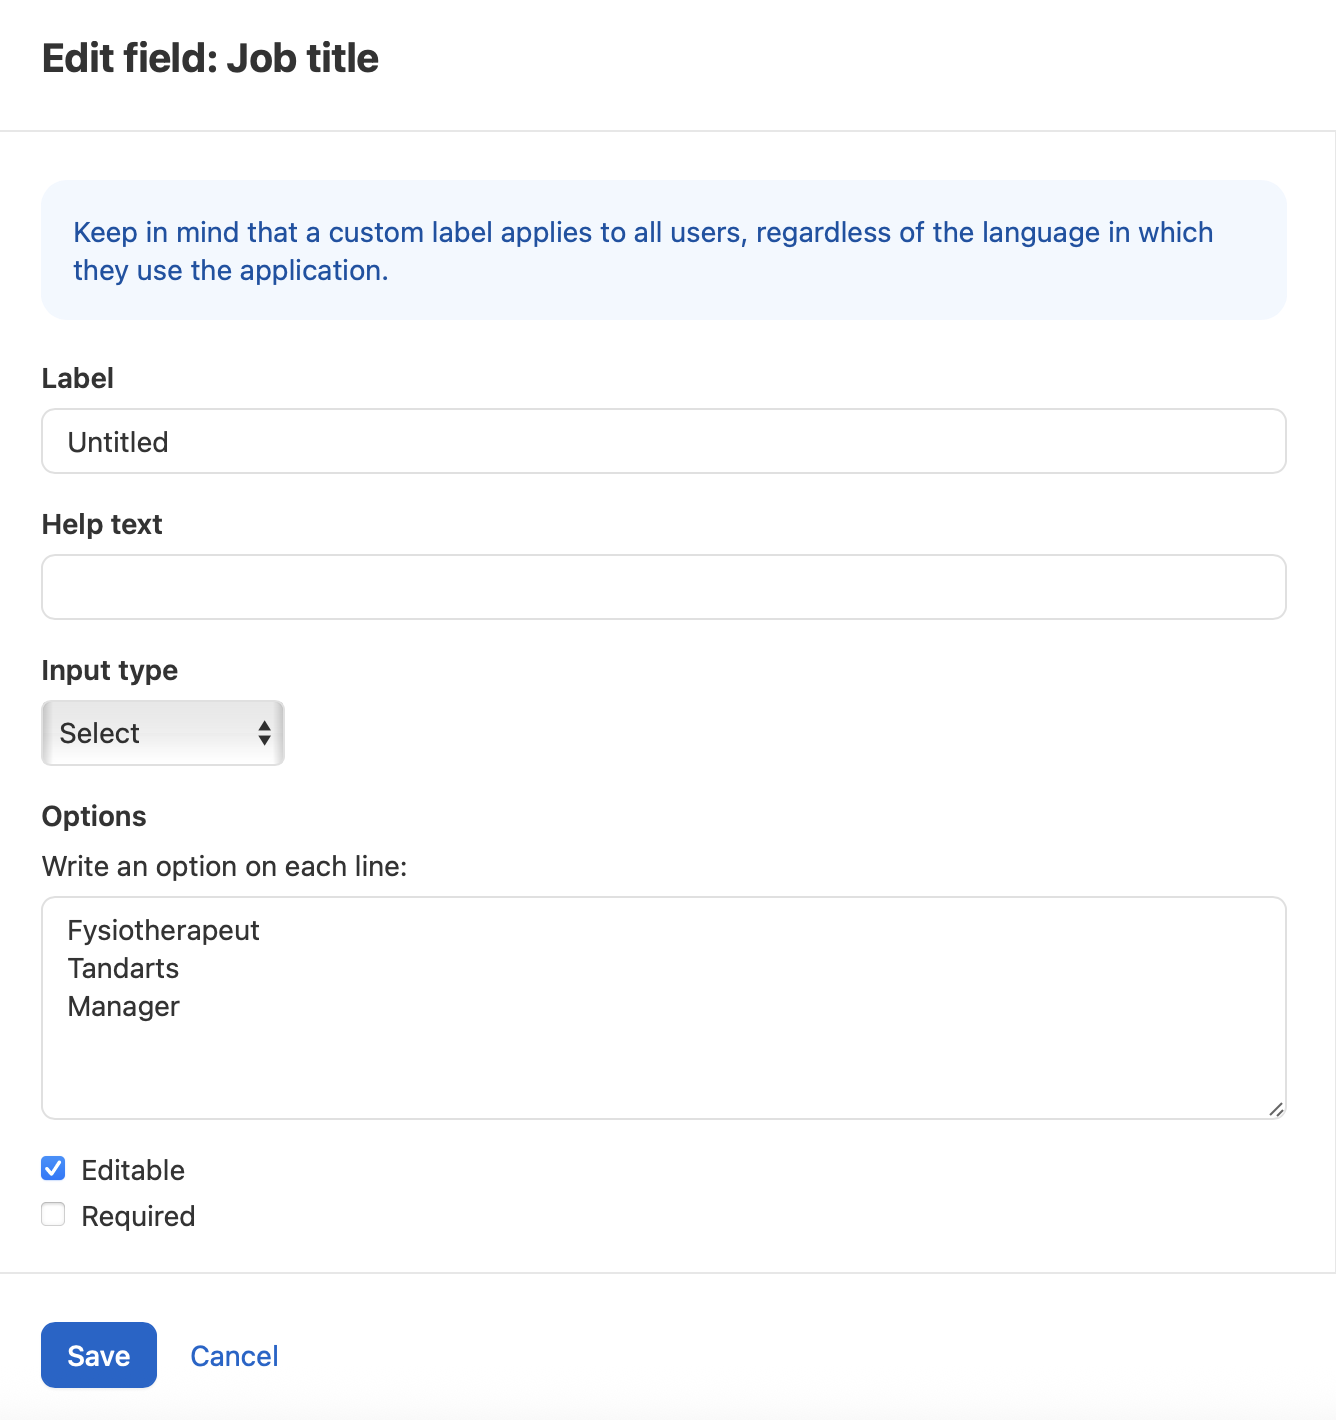Click the up-down arrows on Input type
Viewport: 1336px width, 1420px height.
tap(264, 733)
